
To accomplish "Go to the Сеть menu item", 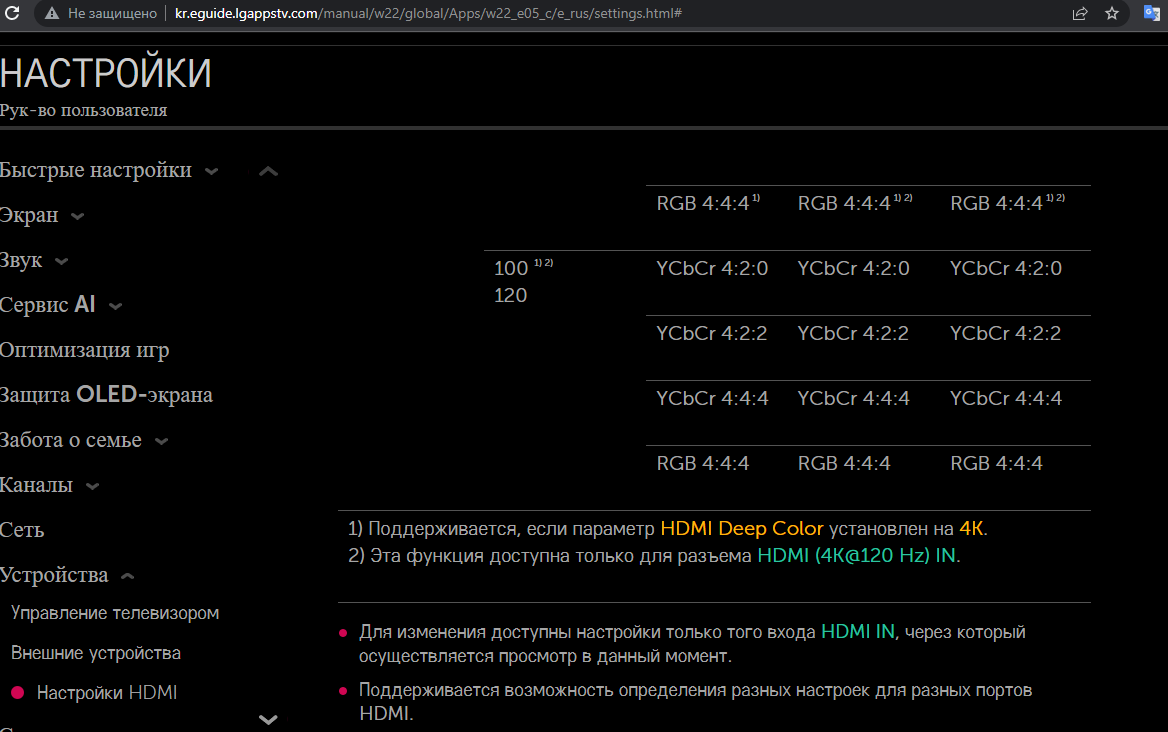I will click(22, 530).
